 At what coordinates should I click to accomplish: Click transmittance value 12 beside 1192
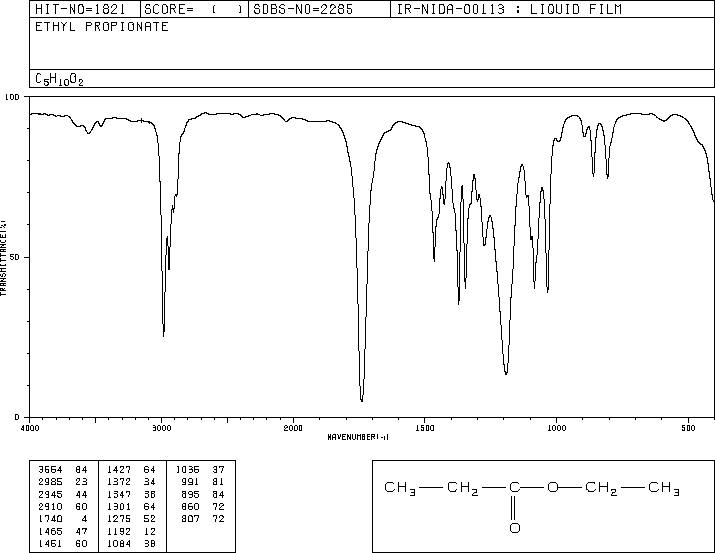(150, 531)
